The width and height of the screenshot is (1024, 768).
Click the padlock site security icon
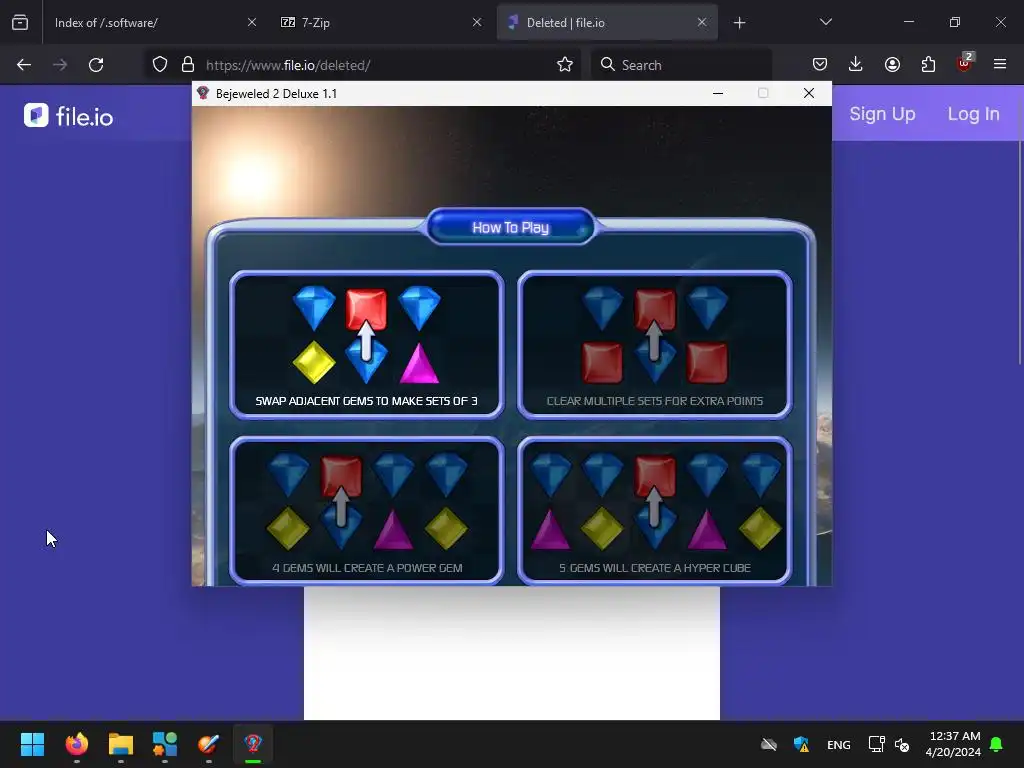point(188,65)
